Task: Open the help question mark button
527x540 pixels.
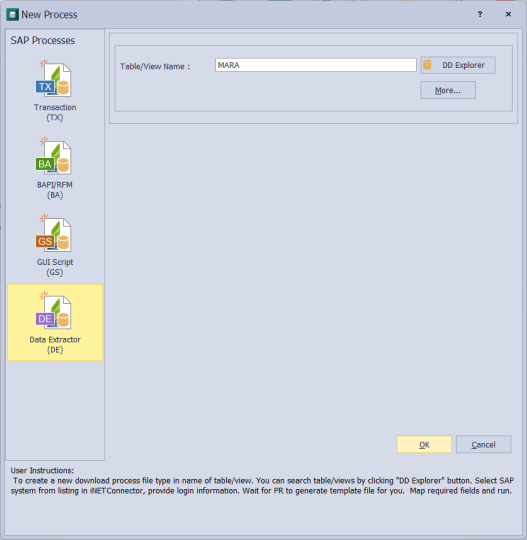Action: pos(480,14)
